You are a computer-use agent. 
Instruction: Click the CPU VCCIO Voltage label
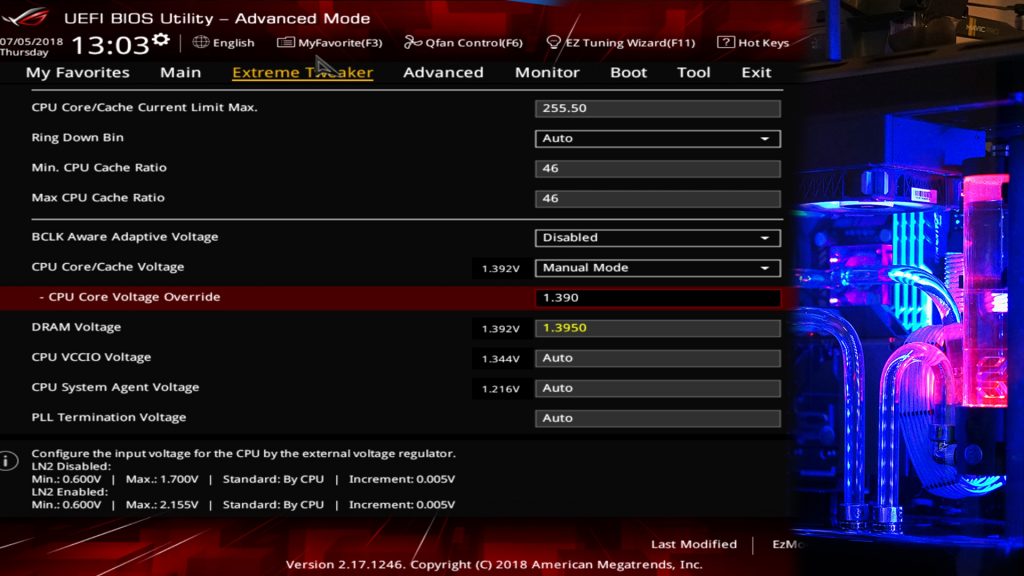tap(91, 357)
